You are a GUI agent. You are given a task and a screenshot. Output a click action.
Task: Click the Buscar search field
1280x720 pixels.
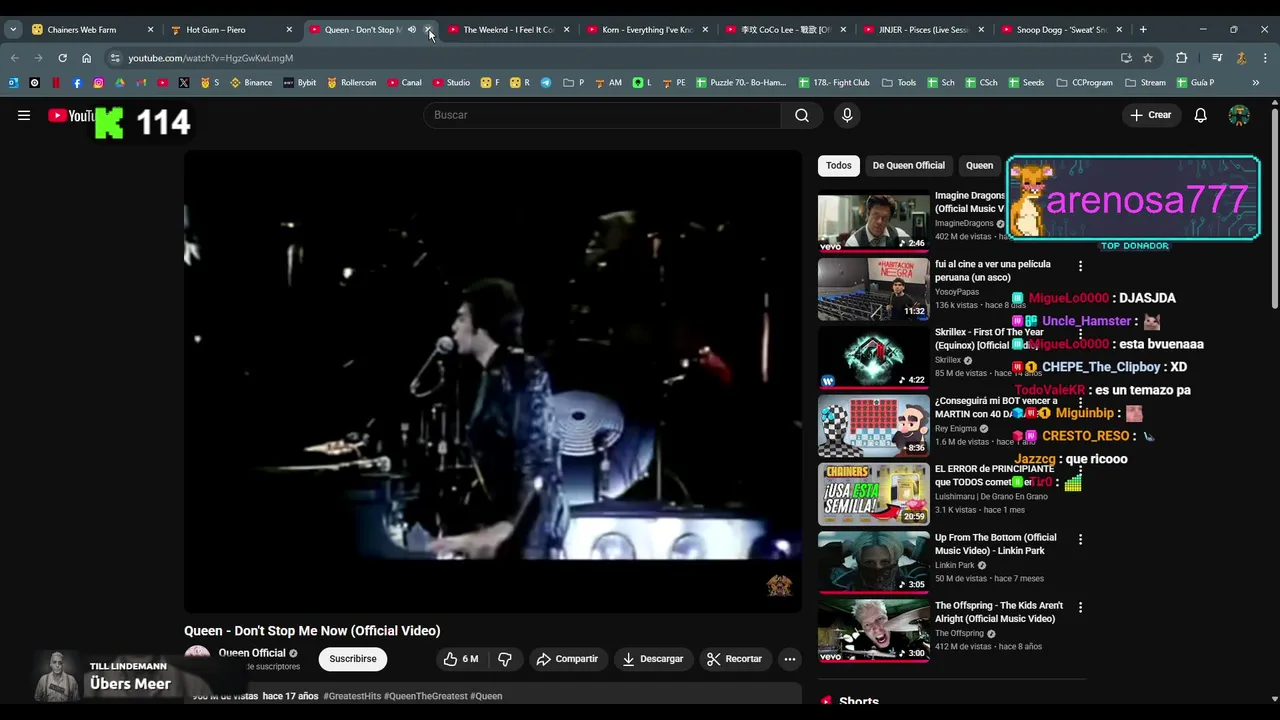602,115
